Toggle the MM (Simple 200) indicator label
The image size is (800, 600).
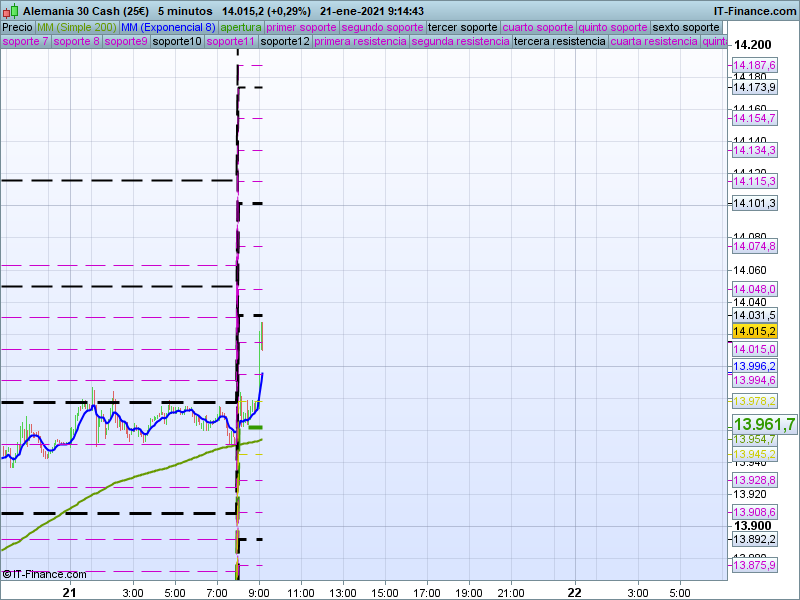coord(76,27)
